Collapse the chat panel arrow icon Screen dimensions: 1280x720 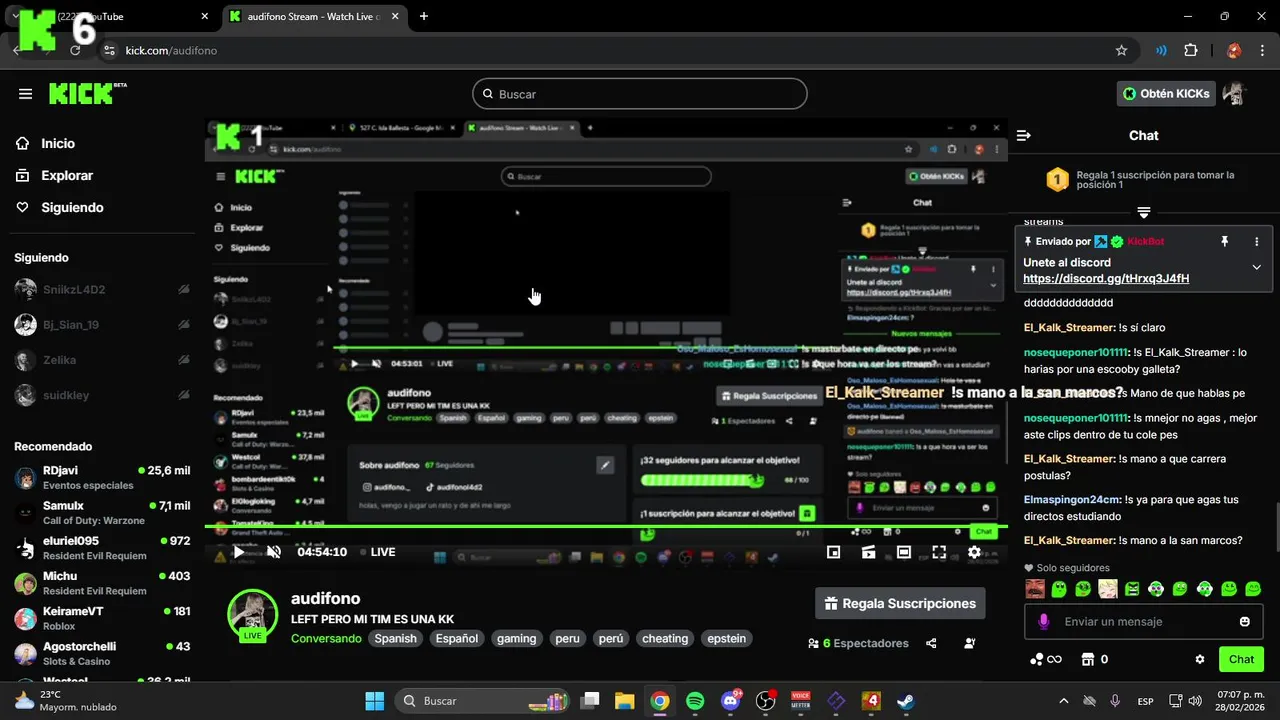point(1024,135)
